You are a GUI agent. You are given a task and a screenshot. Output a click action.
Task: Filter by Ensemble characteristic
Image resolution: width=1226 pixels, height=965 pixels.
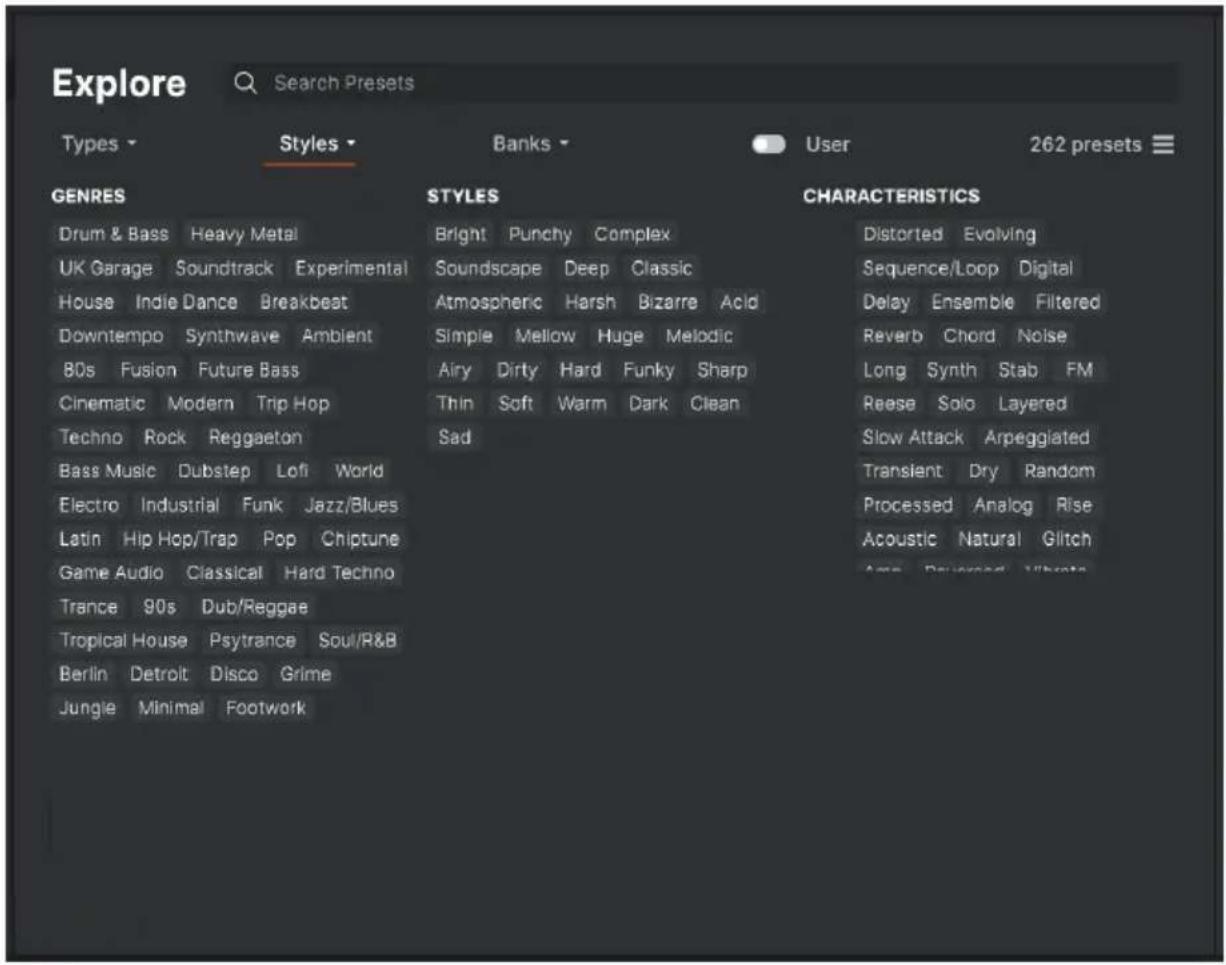coord(973,302)
